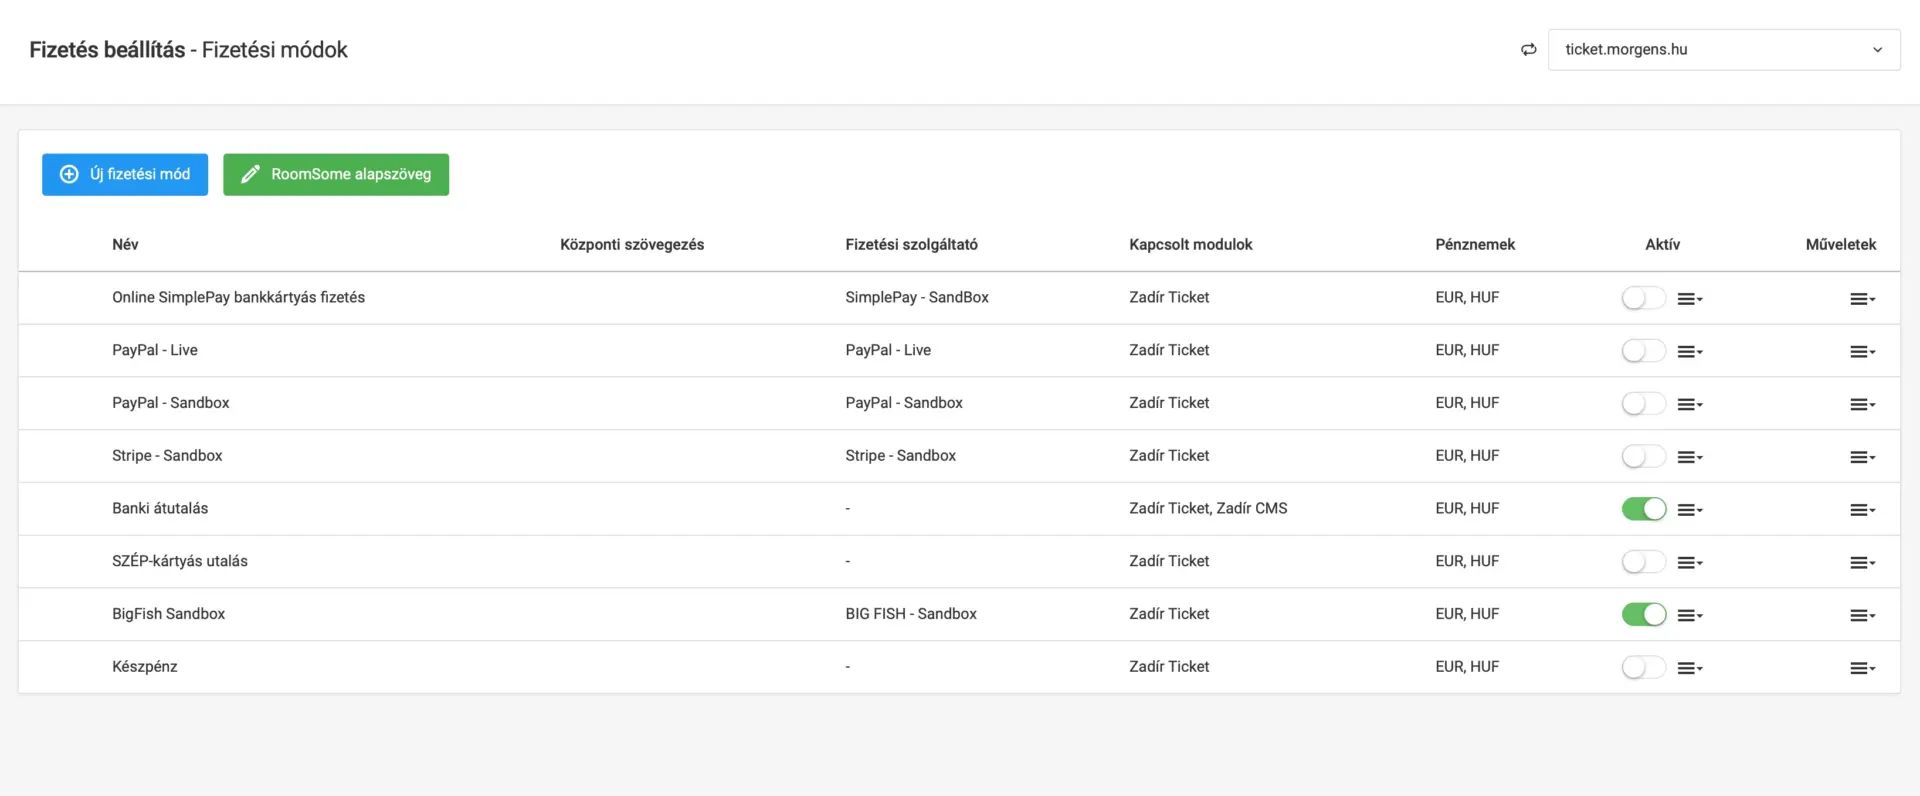The height and width of the screenshot is (796, 1920).
Task: Open Műveletek actions menu for BigFish Sandbox
Action: [x=1862, y=616]
